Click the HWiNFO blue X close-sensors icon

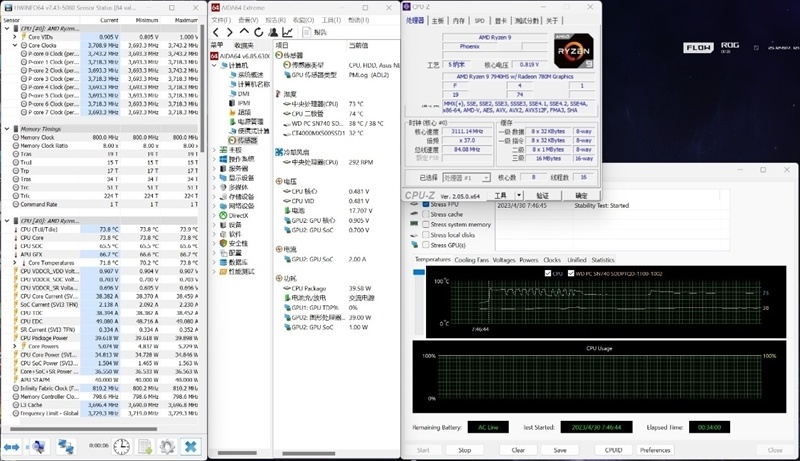[x=190, y=446]
